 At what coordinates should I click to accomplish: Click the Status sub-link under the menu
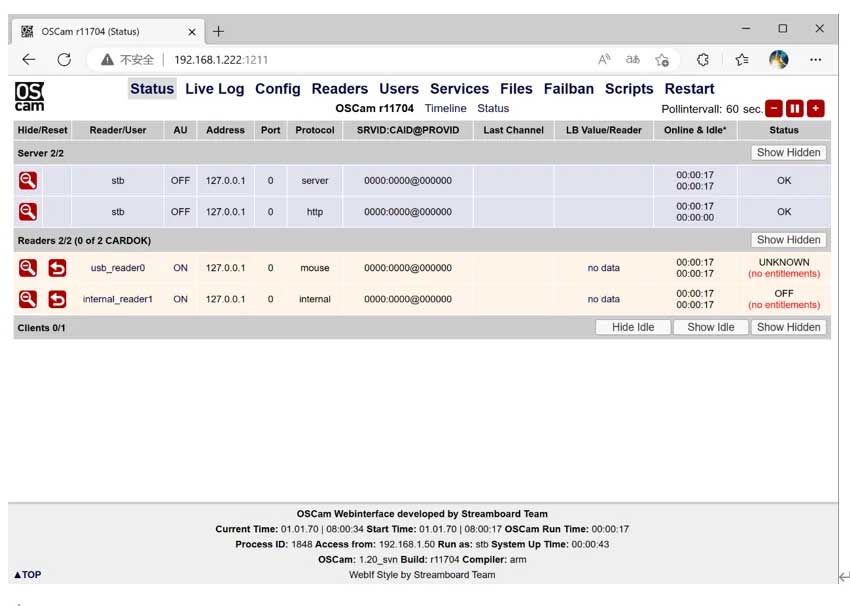[x=493, y=108]
